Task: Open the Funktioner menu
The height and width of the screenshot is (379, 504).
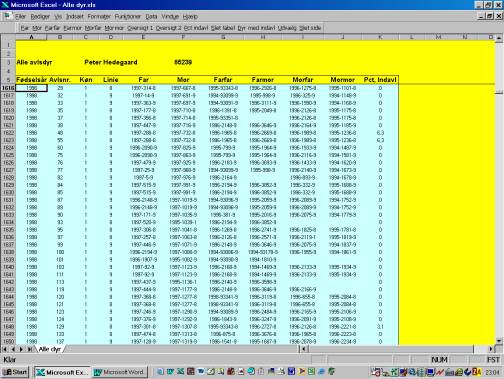Action: point(128,16)
